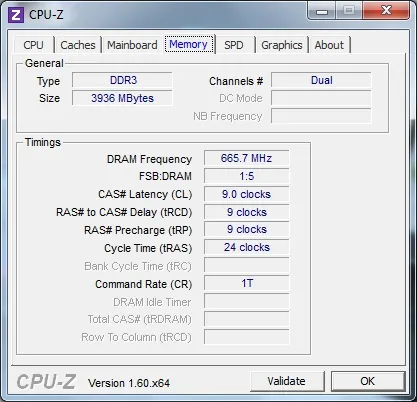Click the DDR3 memory type field
This screenshot has height=402, width=417.
[122, 80]
